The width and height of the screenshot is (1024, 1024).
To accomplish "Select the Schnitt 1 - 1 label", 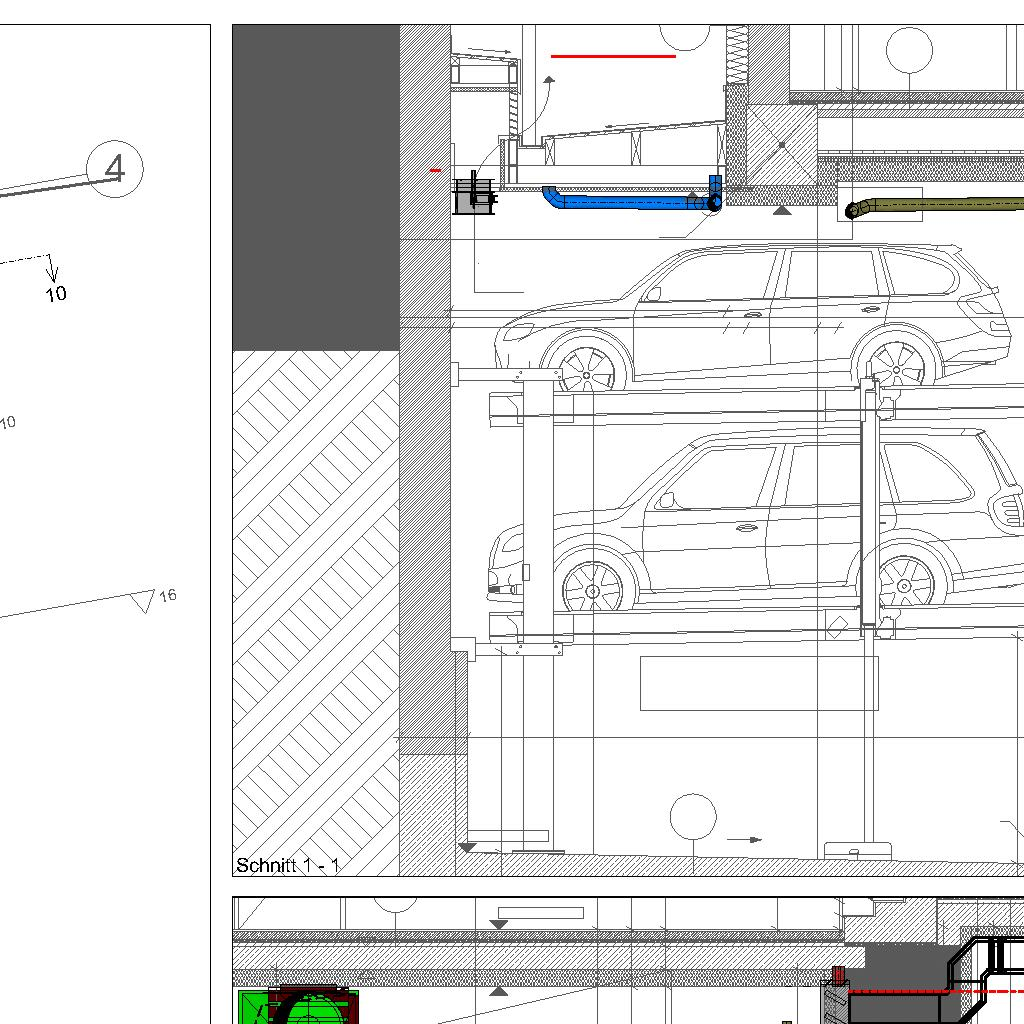I will click(287, 865).
